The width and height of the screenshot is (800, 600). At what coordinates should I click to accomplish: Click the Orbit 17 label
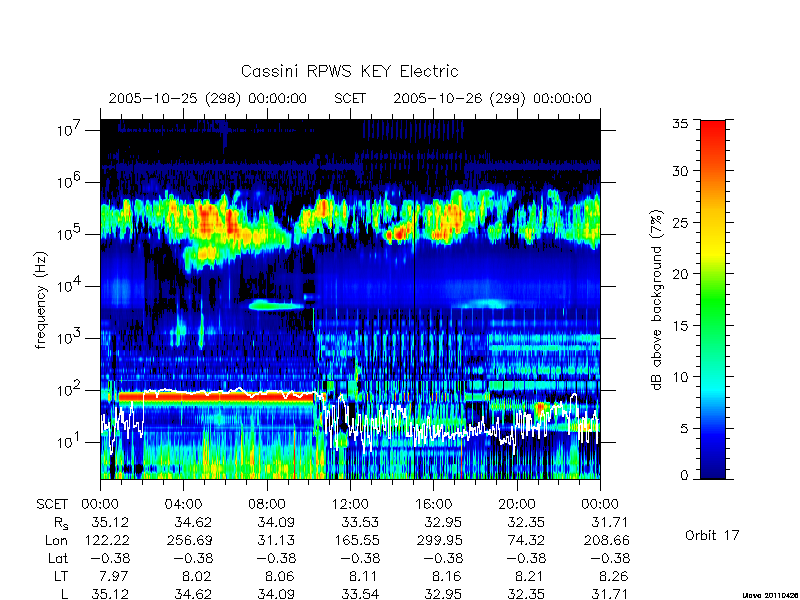(712, 536)
